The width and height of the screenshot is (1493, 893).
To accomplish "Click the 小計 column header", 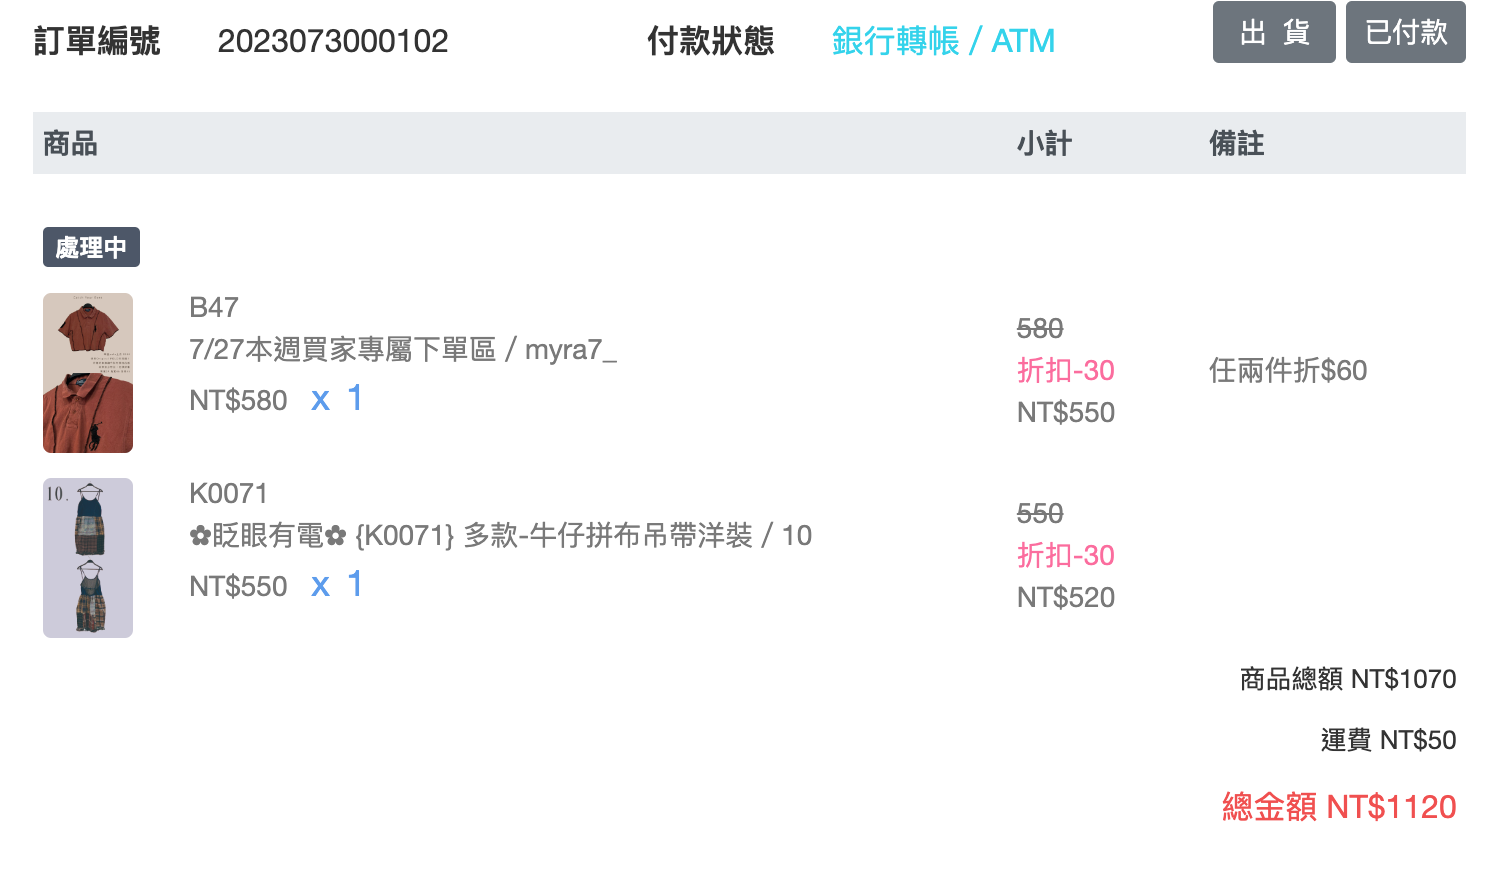I will point(1044,144).
